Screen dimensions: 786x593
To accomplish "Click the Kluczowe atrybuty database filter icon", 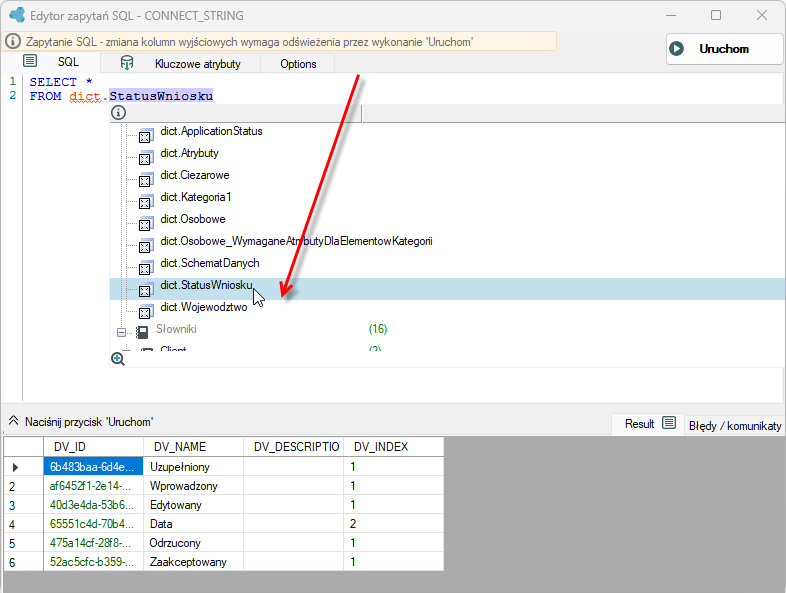I will click(x=127, y=63).
